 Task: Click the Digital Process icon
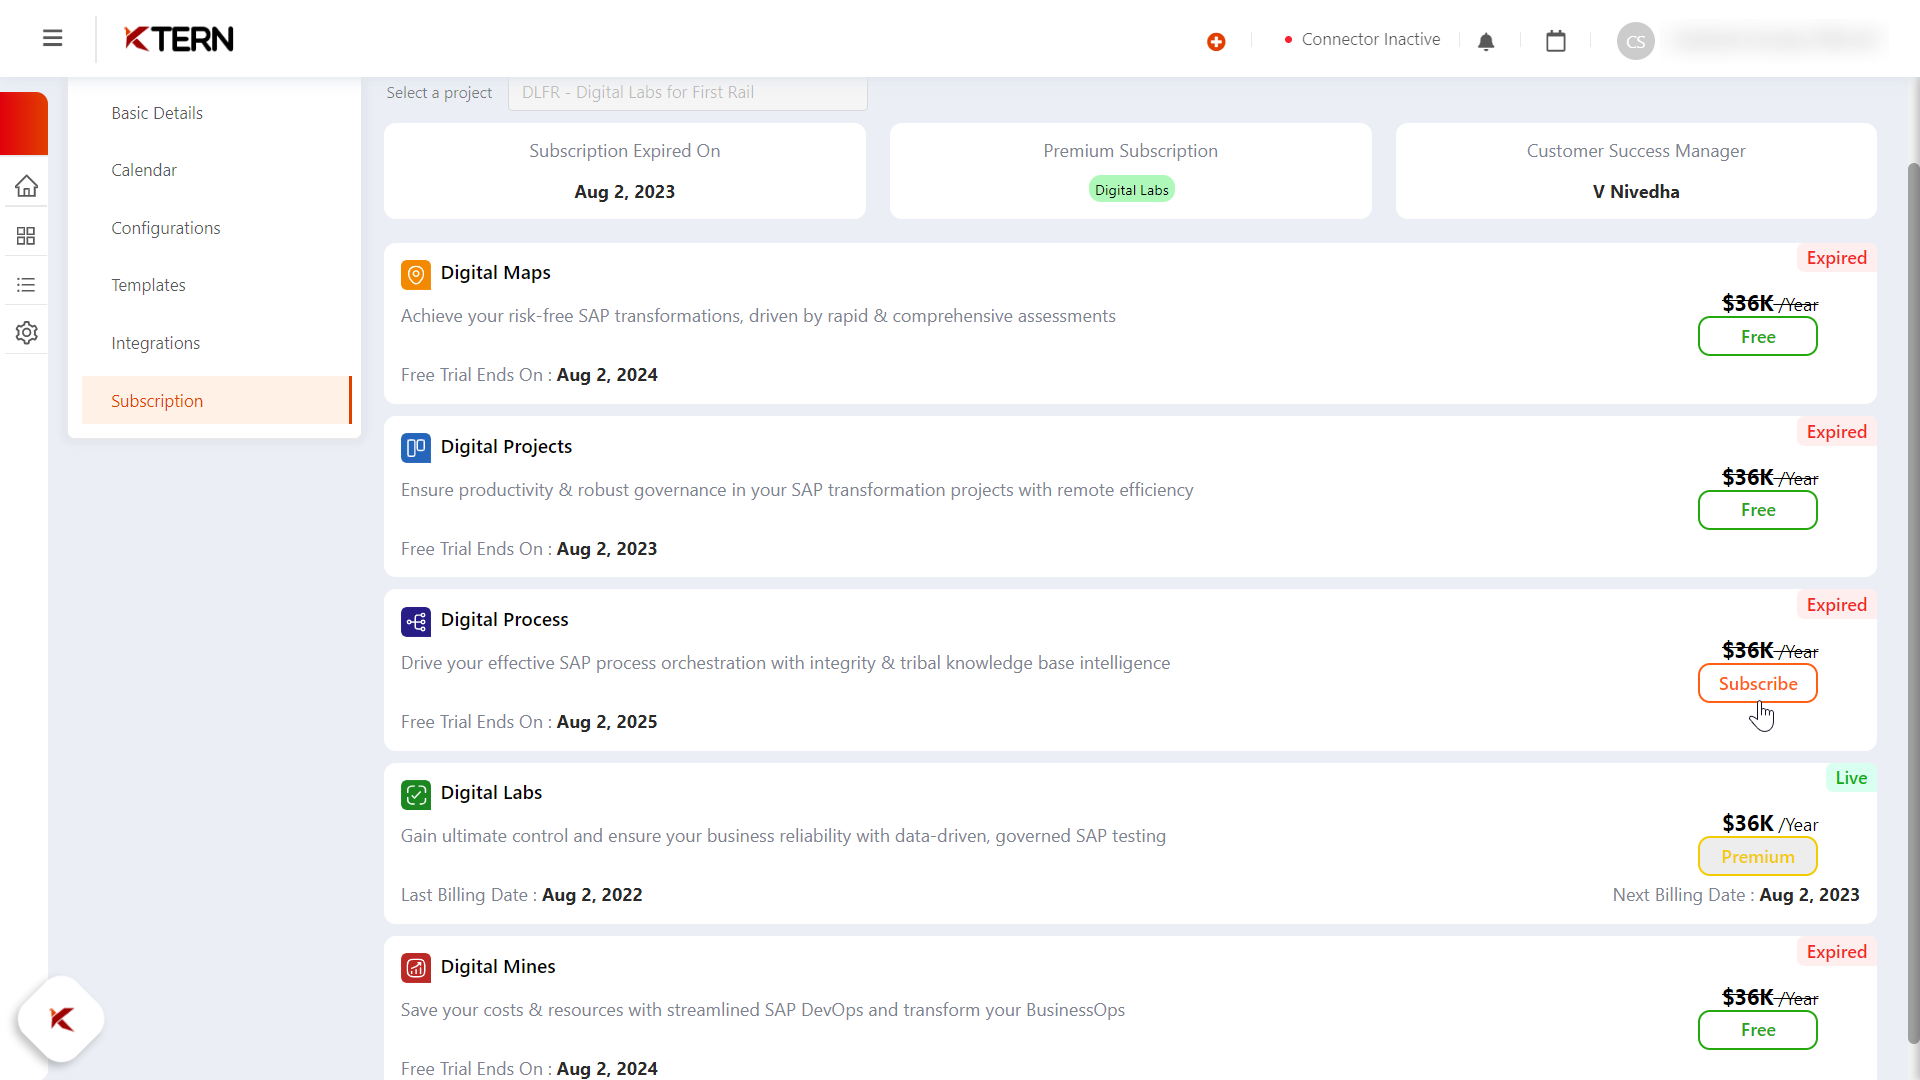click(416, 621)
